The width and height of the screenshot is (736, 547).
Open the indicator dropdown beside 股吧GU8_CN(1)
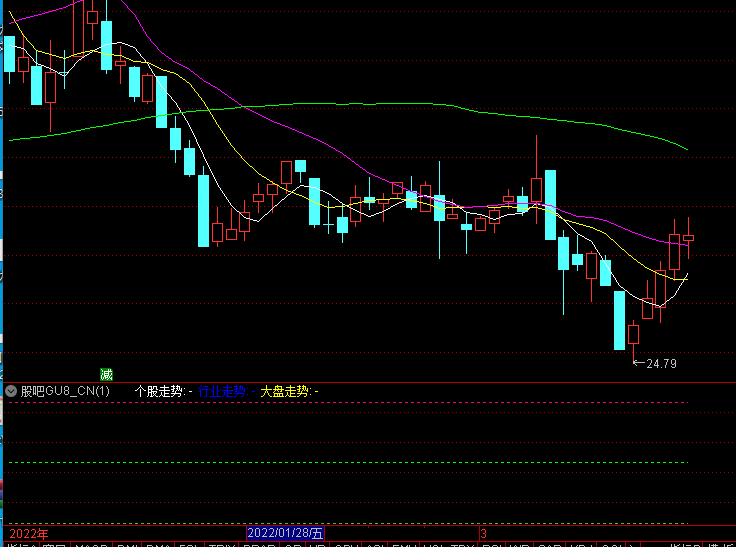click(11, 391)
